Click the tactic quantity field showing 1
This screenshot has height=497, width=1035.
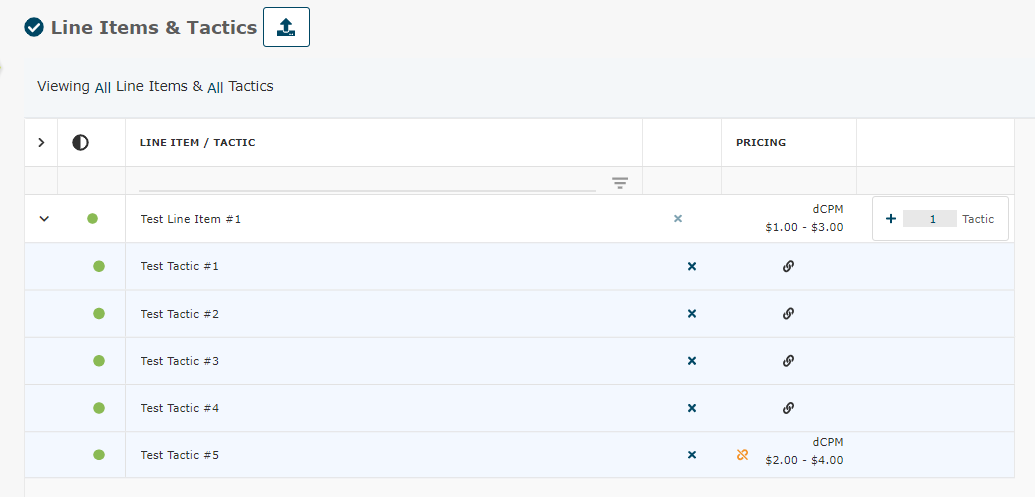[929, 218]
